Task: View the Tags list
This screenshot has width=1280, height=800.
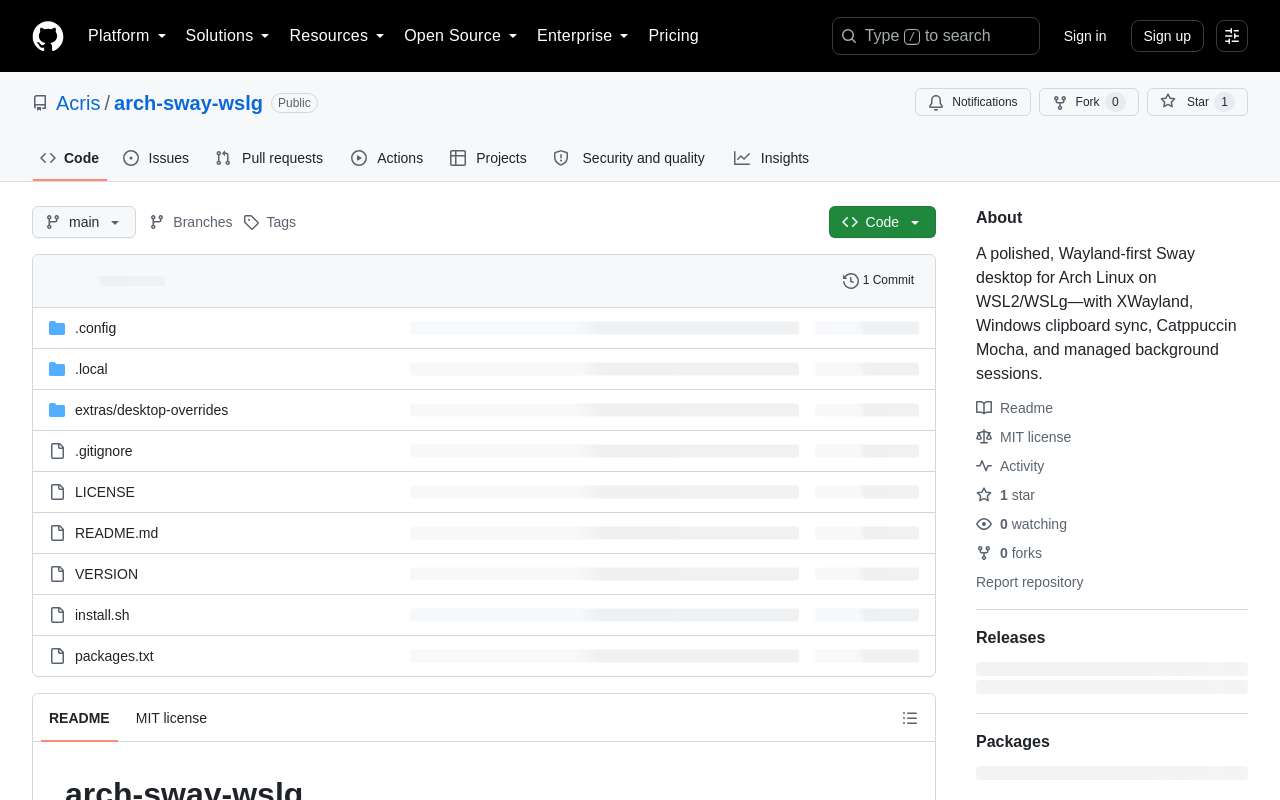Action: 270,222
